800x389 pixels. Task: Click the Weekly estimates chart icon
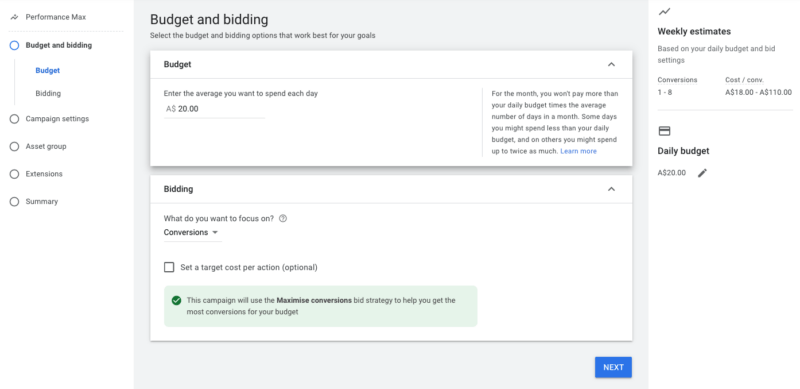(x=664, y=12)
